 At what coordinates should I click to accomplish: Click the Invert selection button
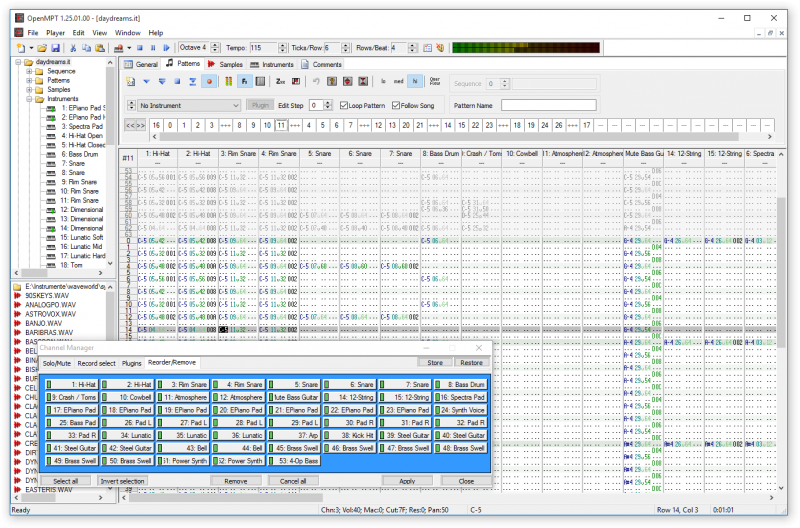pos(121,481)
